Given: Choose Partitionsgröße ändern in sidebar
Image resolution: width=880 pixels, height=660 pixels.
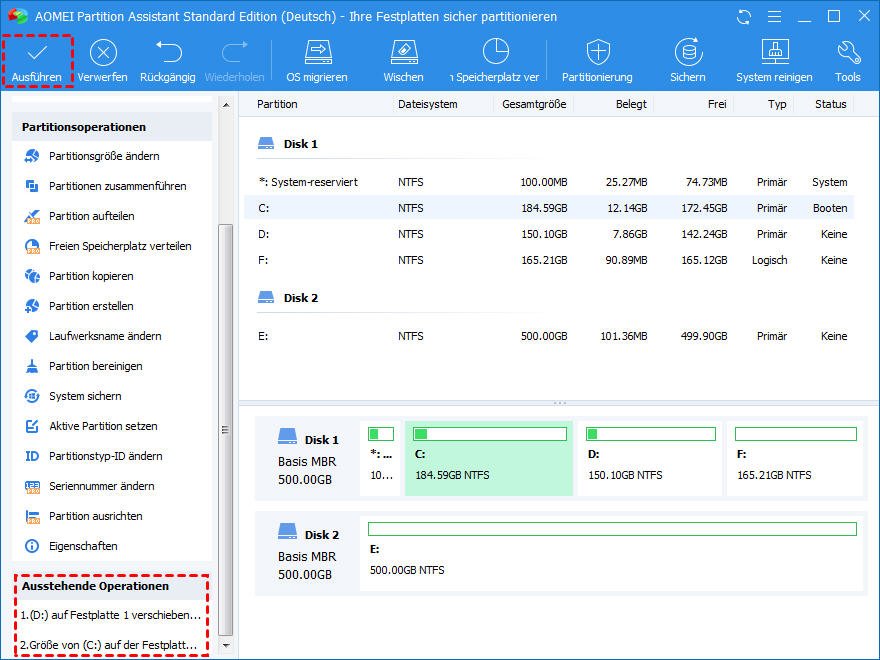Looking at the screenshot, I should tap(104, 156).
